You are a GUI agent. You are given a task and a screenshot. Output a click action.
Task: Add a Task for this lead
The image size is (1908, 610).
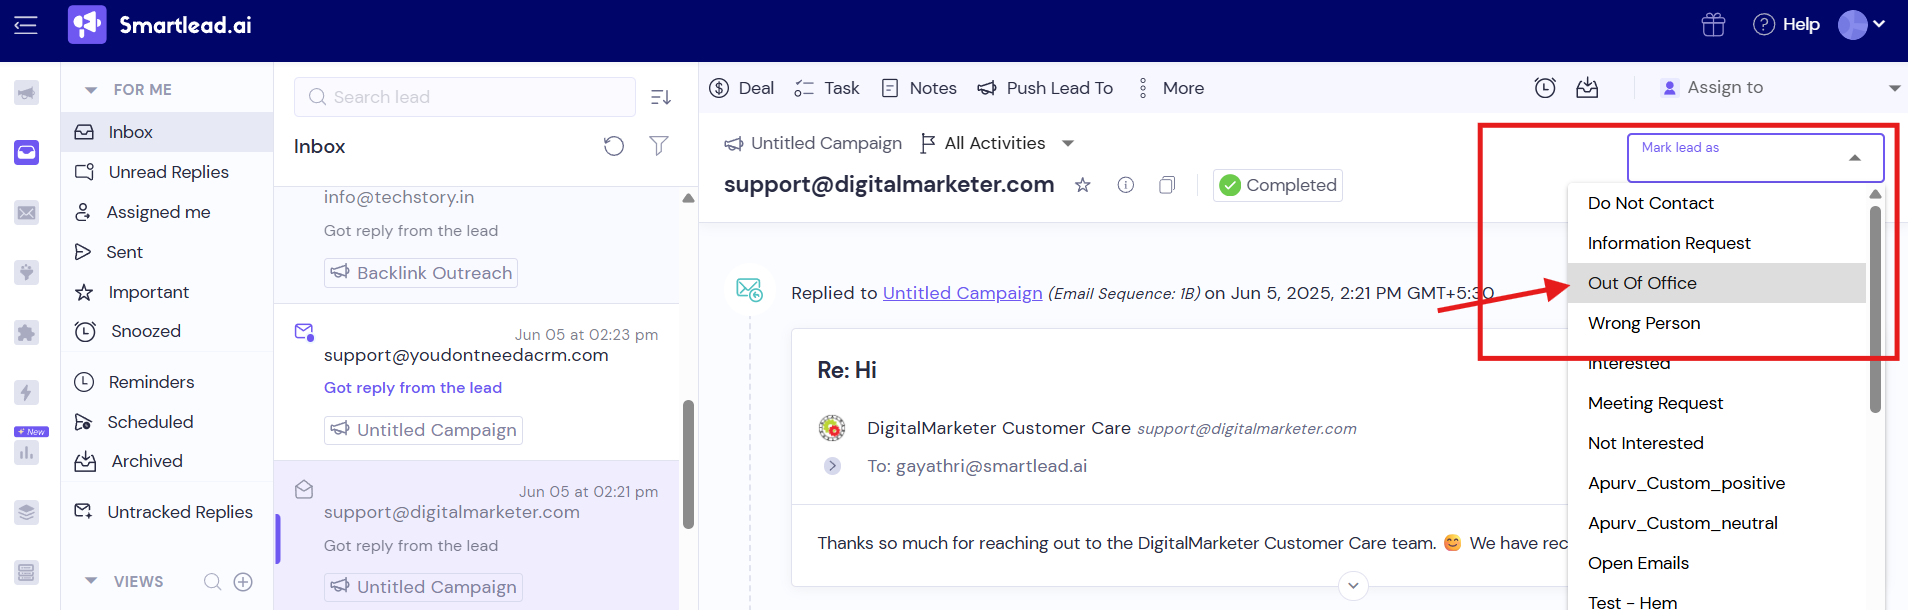(x=827, y=88)
